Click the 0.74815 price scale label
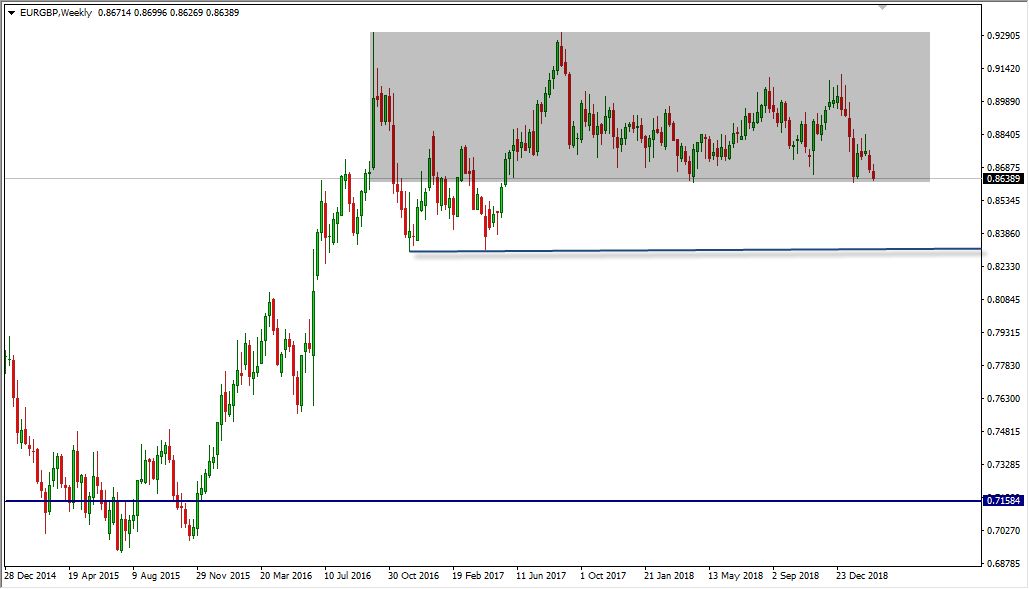Screen dimensions: 1029x589 [1003, 432]
